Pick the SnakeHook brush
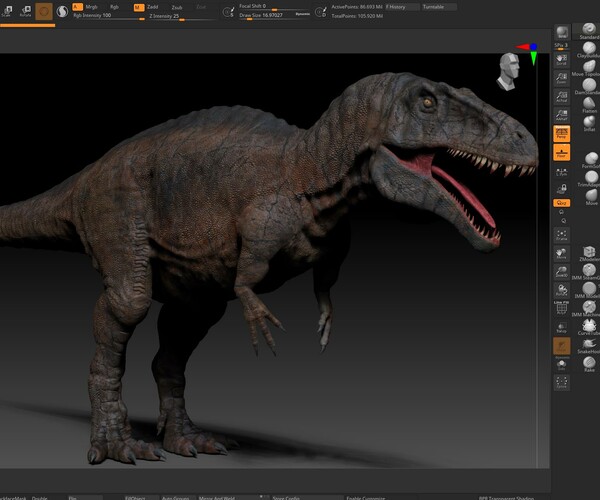600x500 pixels. 589,346
